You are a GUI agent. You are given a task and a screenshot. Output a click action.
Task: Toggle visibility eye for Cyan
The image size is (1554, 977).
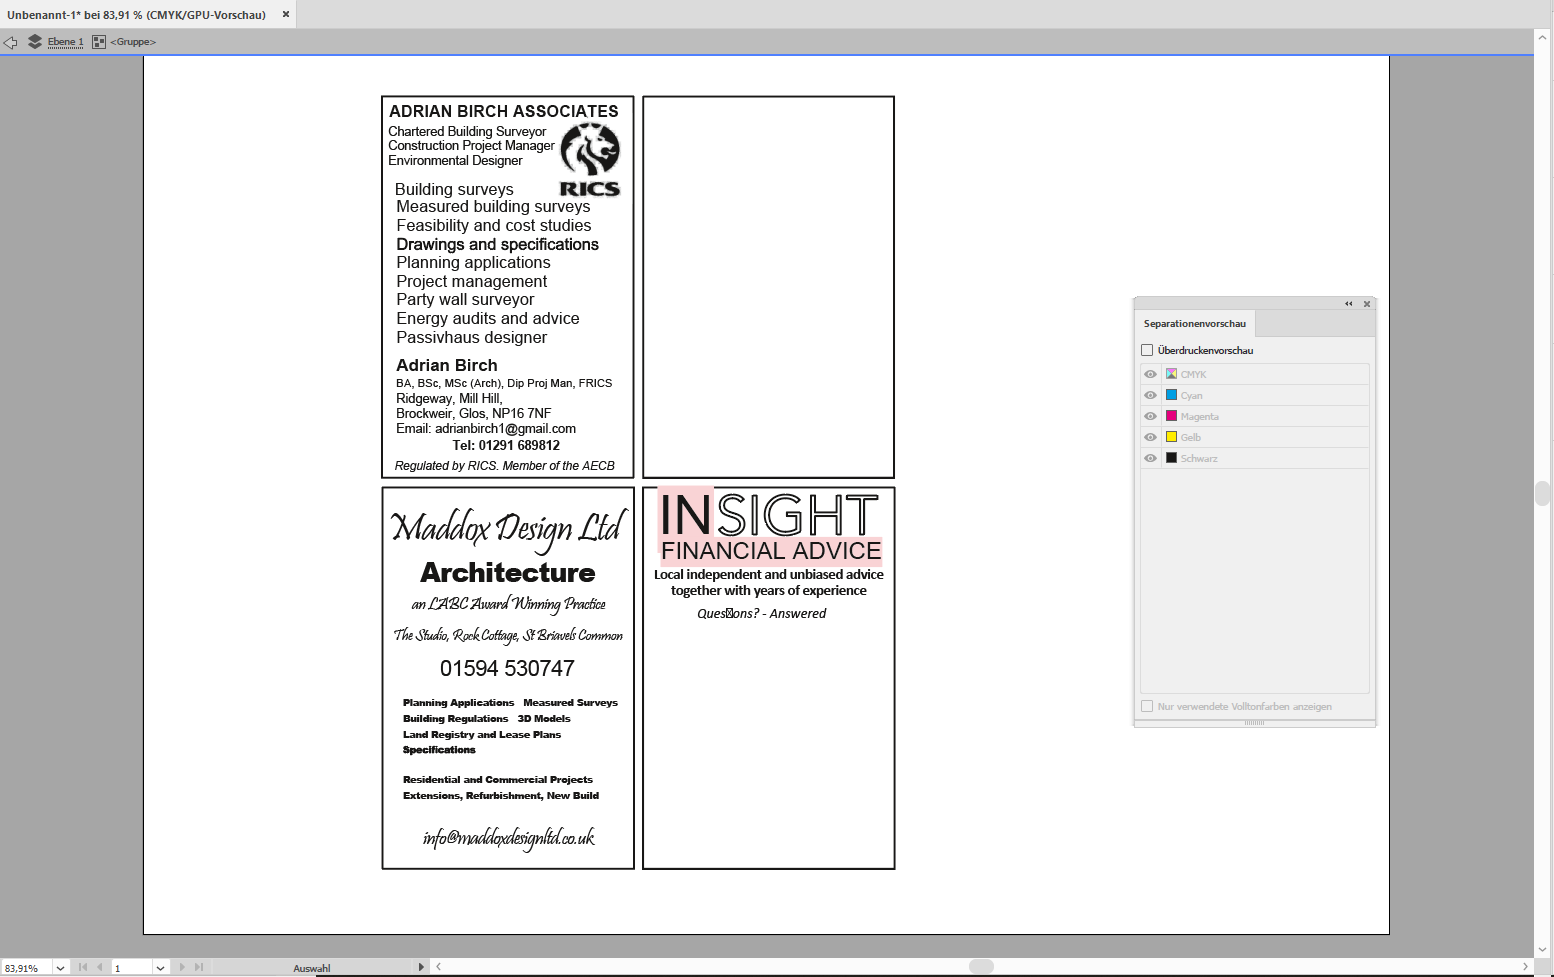1150,395
